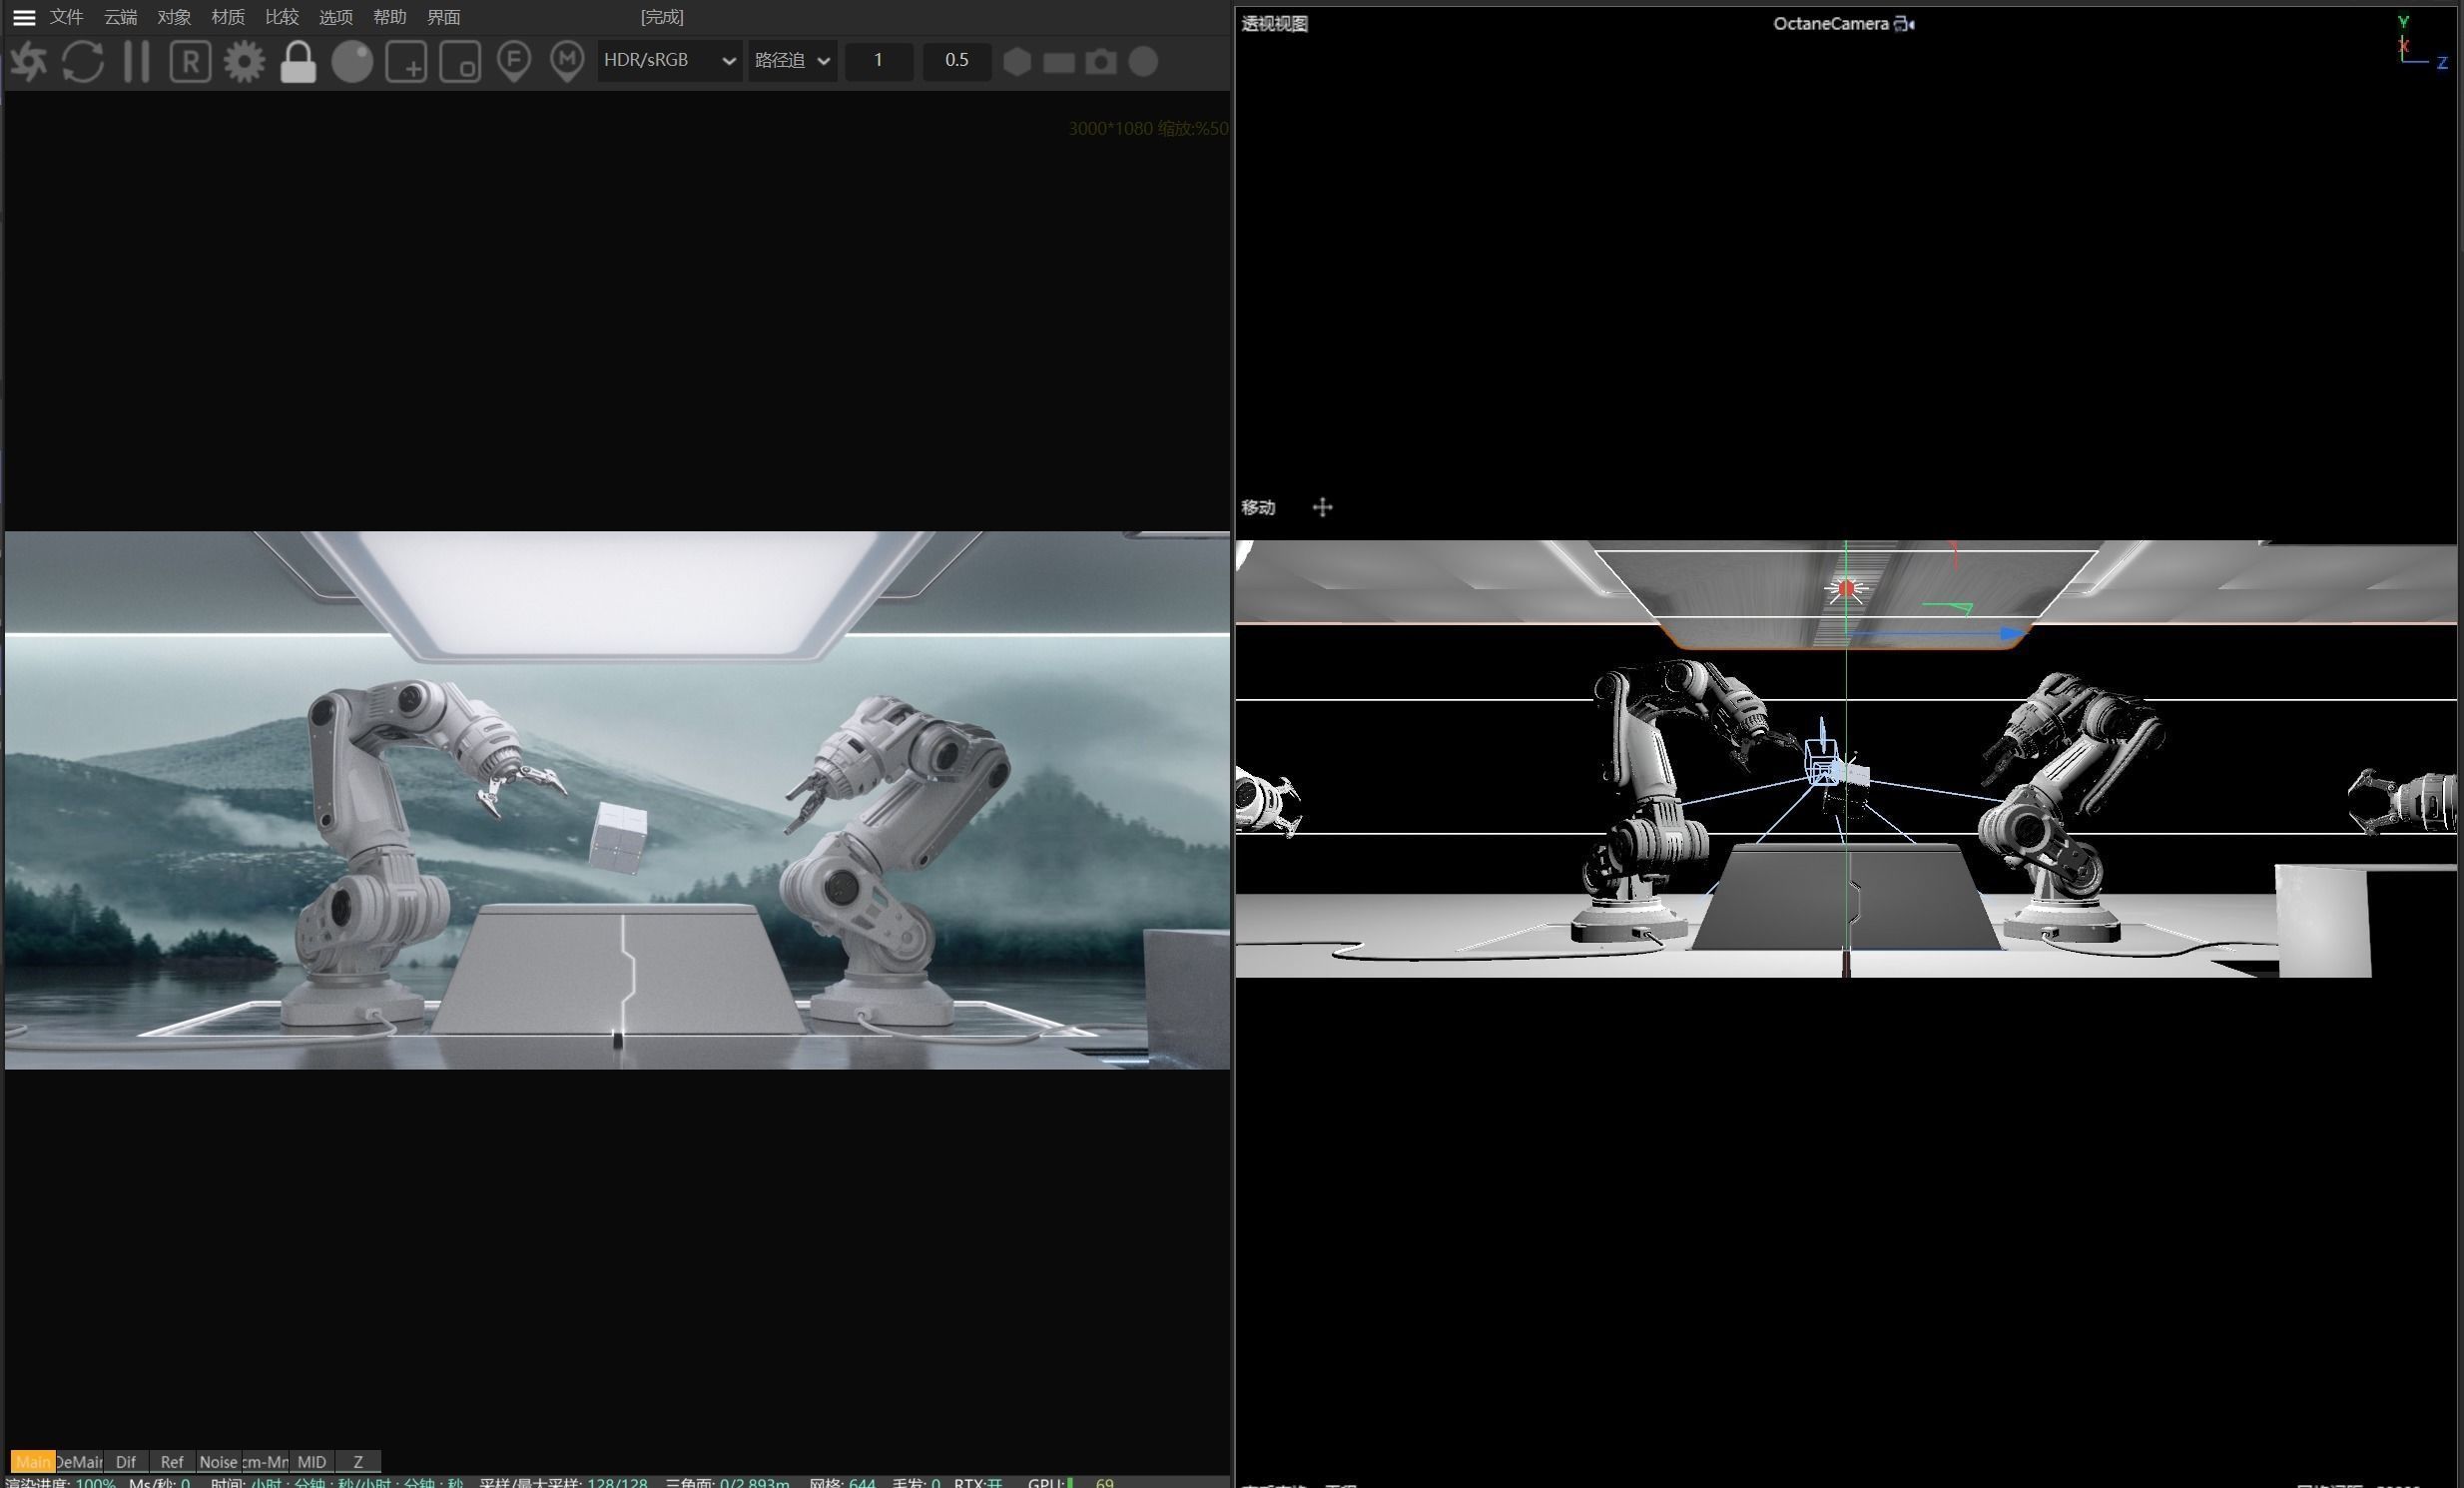Click the refresh render icon

[x=84, y=61]
